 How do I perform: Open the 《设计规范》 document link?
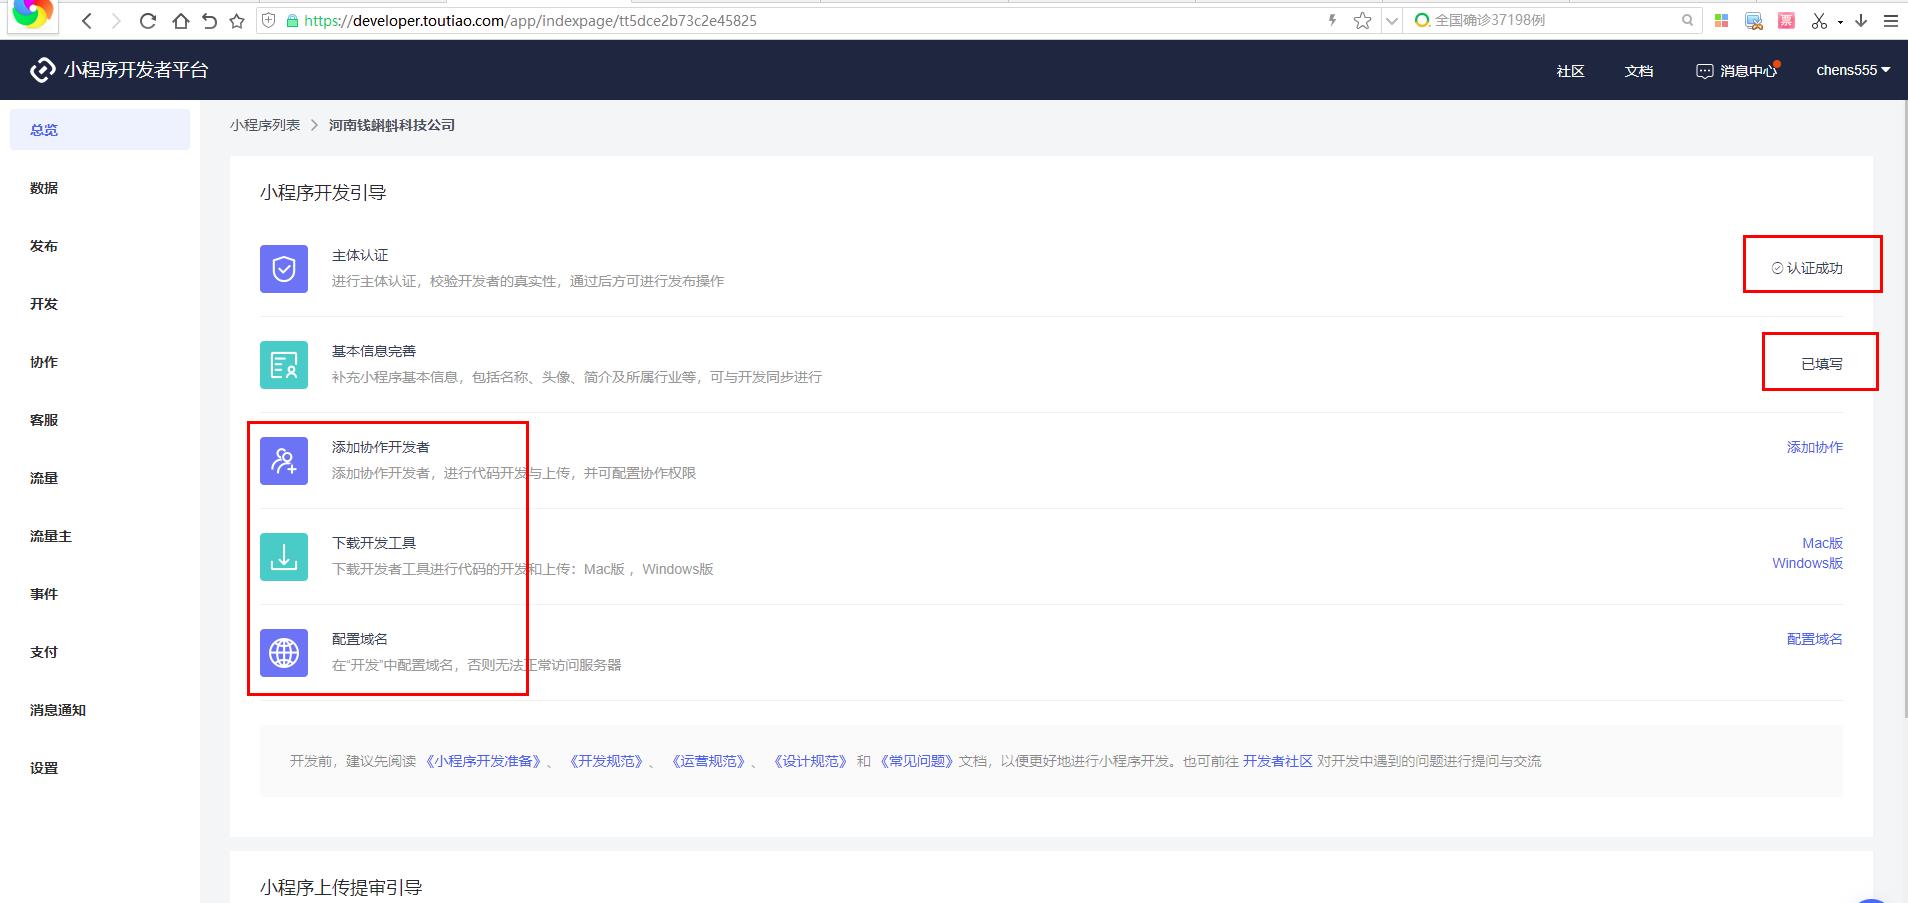pyautogui.click(x=810, y=761)
